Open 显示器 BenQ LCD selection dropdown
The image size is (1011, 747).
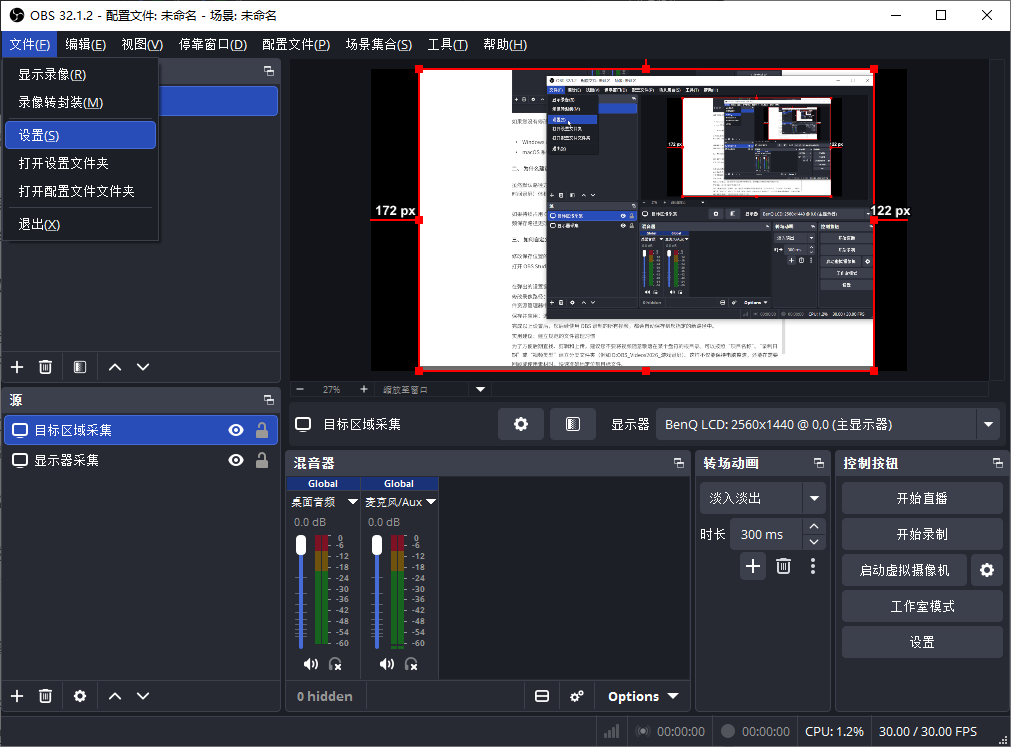pyautogui.click(x=828, y=424)
